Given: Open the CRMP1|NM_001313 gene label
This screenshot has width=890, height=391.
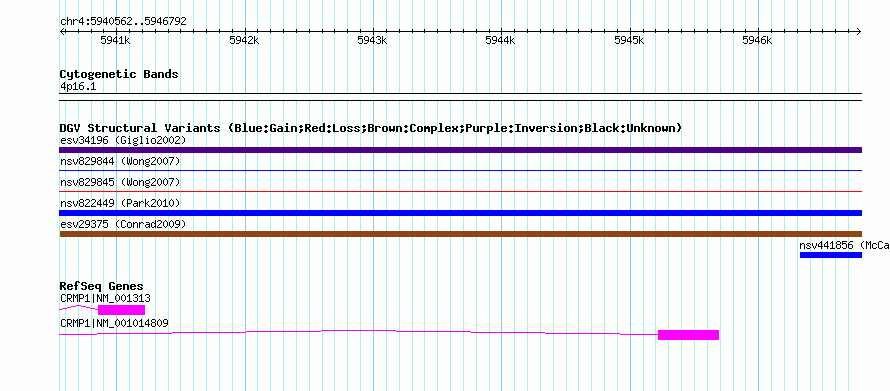Looking at the screenshot, I should (x=105, y=298).
